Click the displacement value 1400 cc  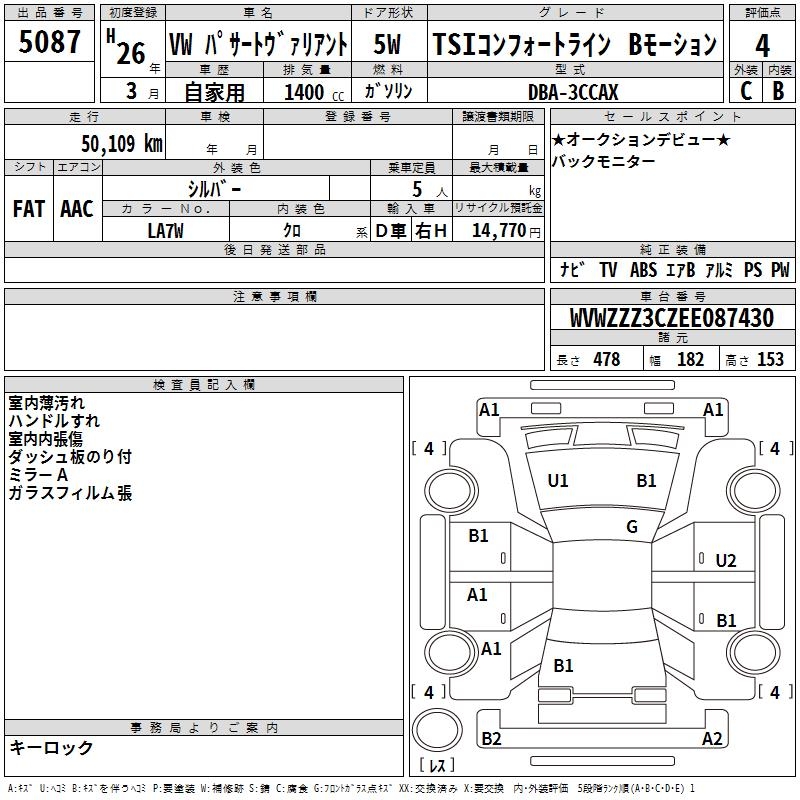[x=314, y=93]
